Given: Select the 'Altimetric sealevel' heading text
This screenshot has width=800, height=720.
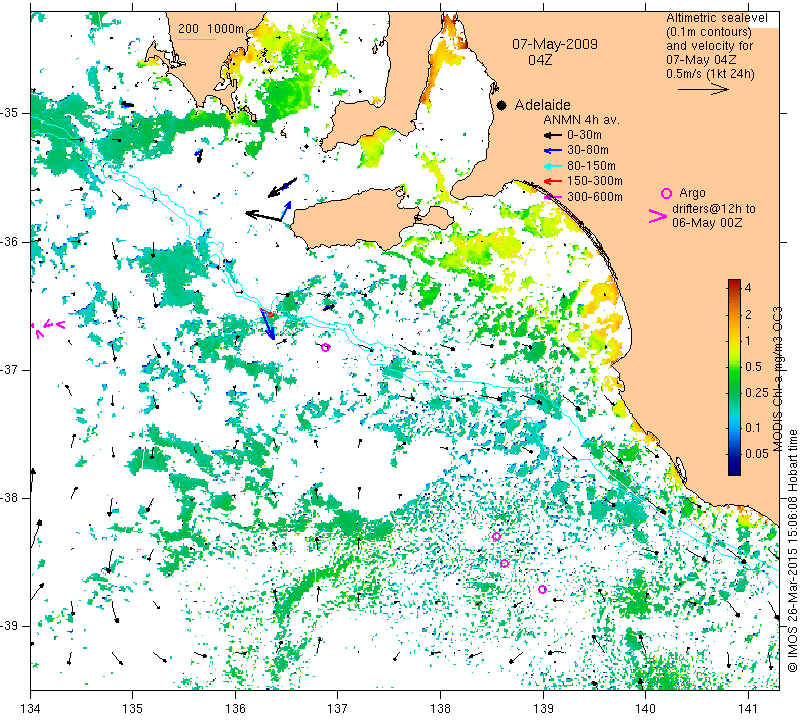Looking at the screenshot, I should (716, 18).
